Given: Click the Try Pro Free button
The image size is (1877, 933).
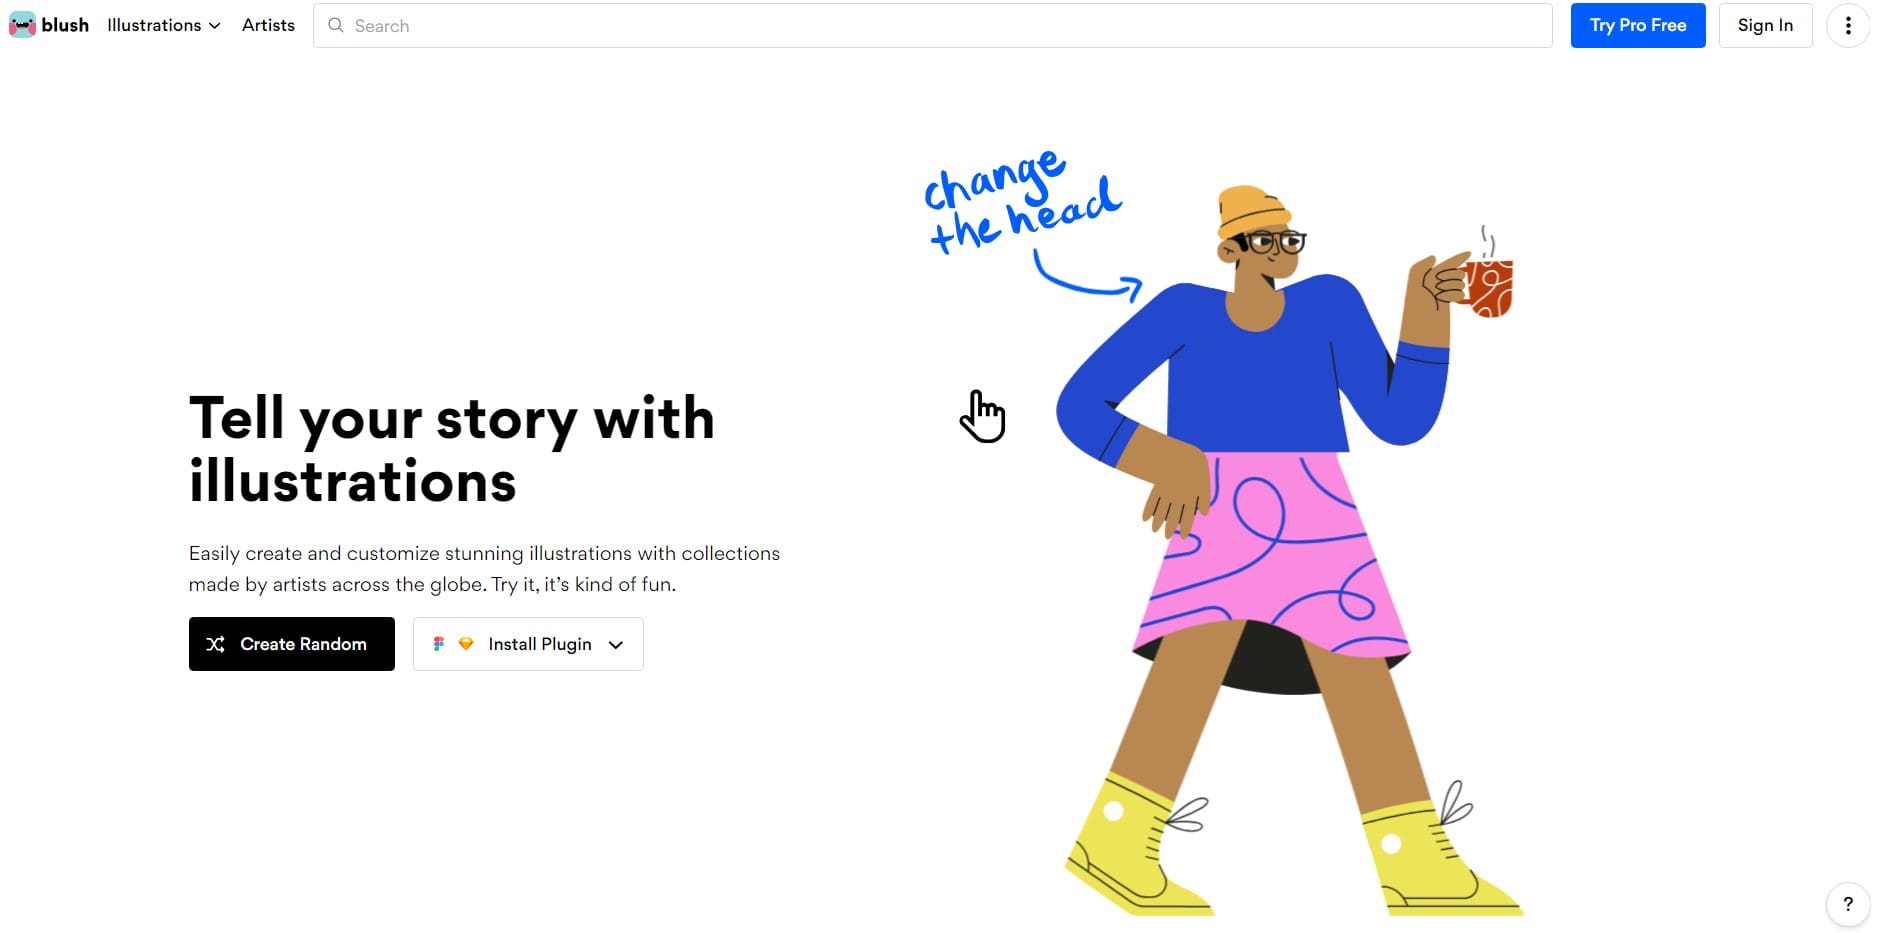Looking at the screenshot, I should click(1637, 25).
